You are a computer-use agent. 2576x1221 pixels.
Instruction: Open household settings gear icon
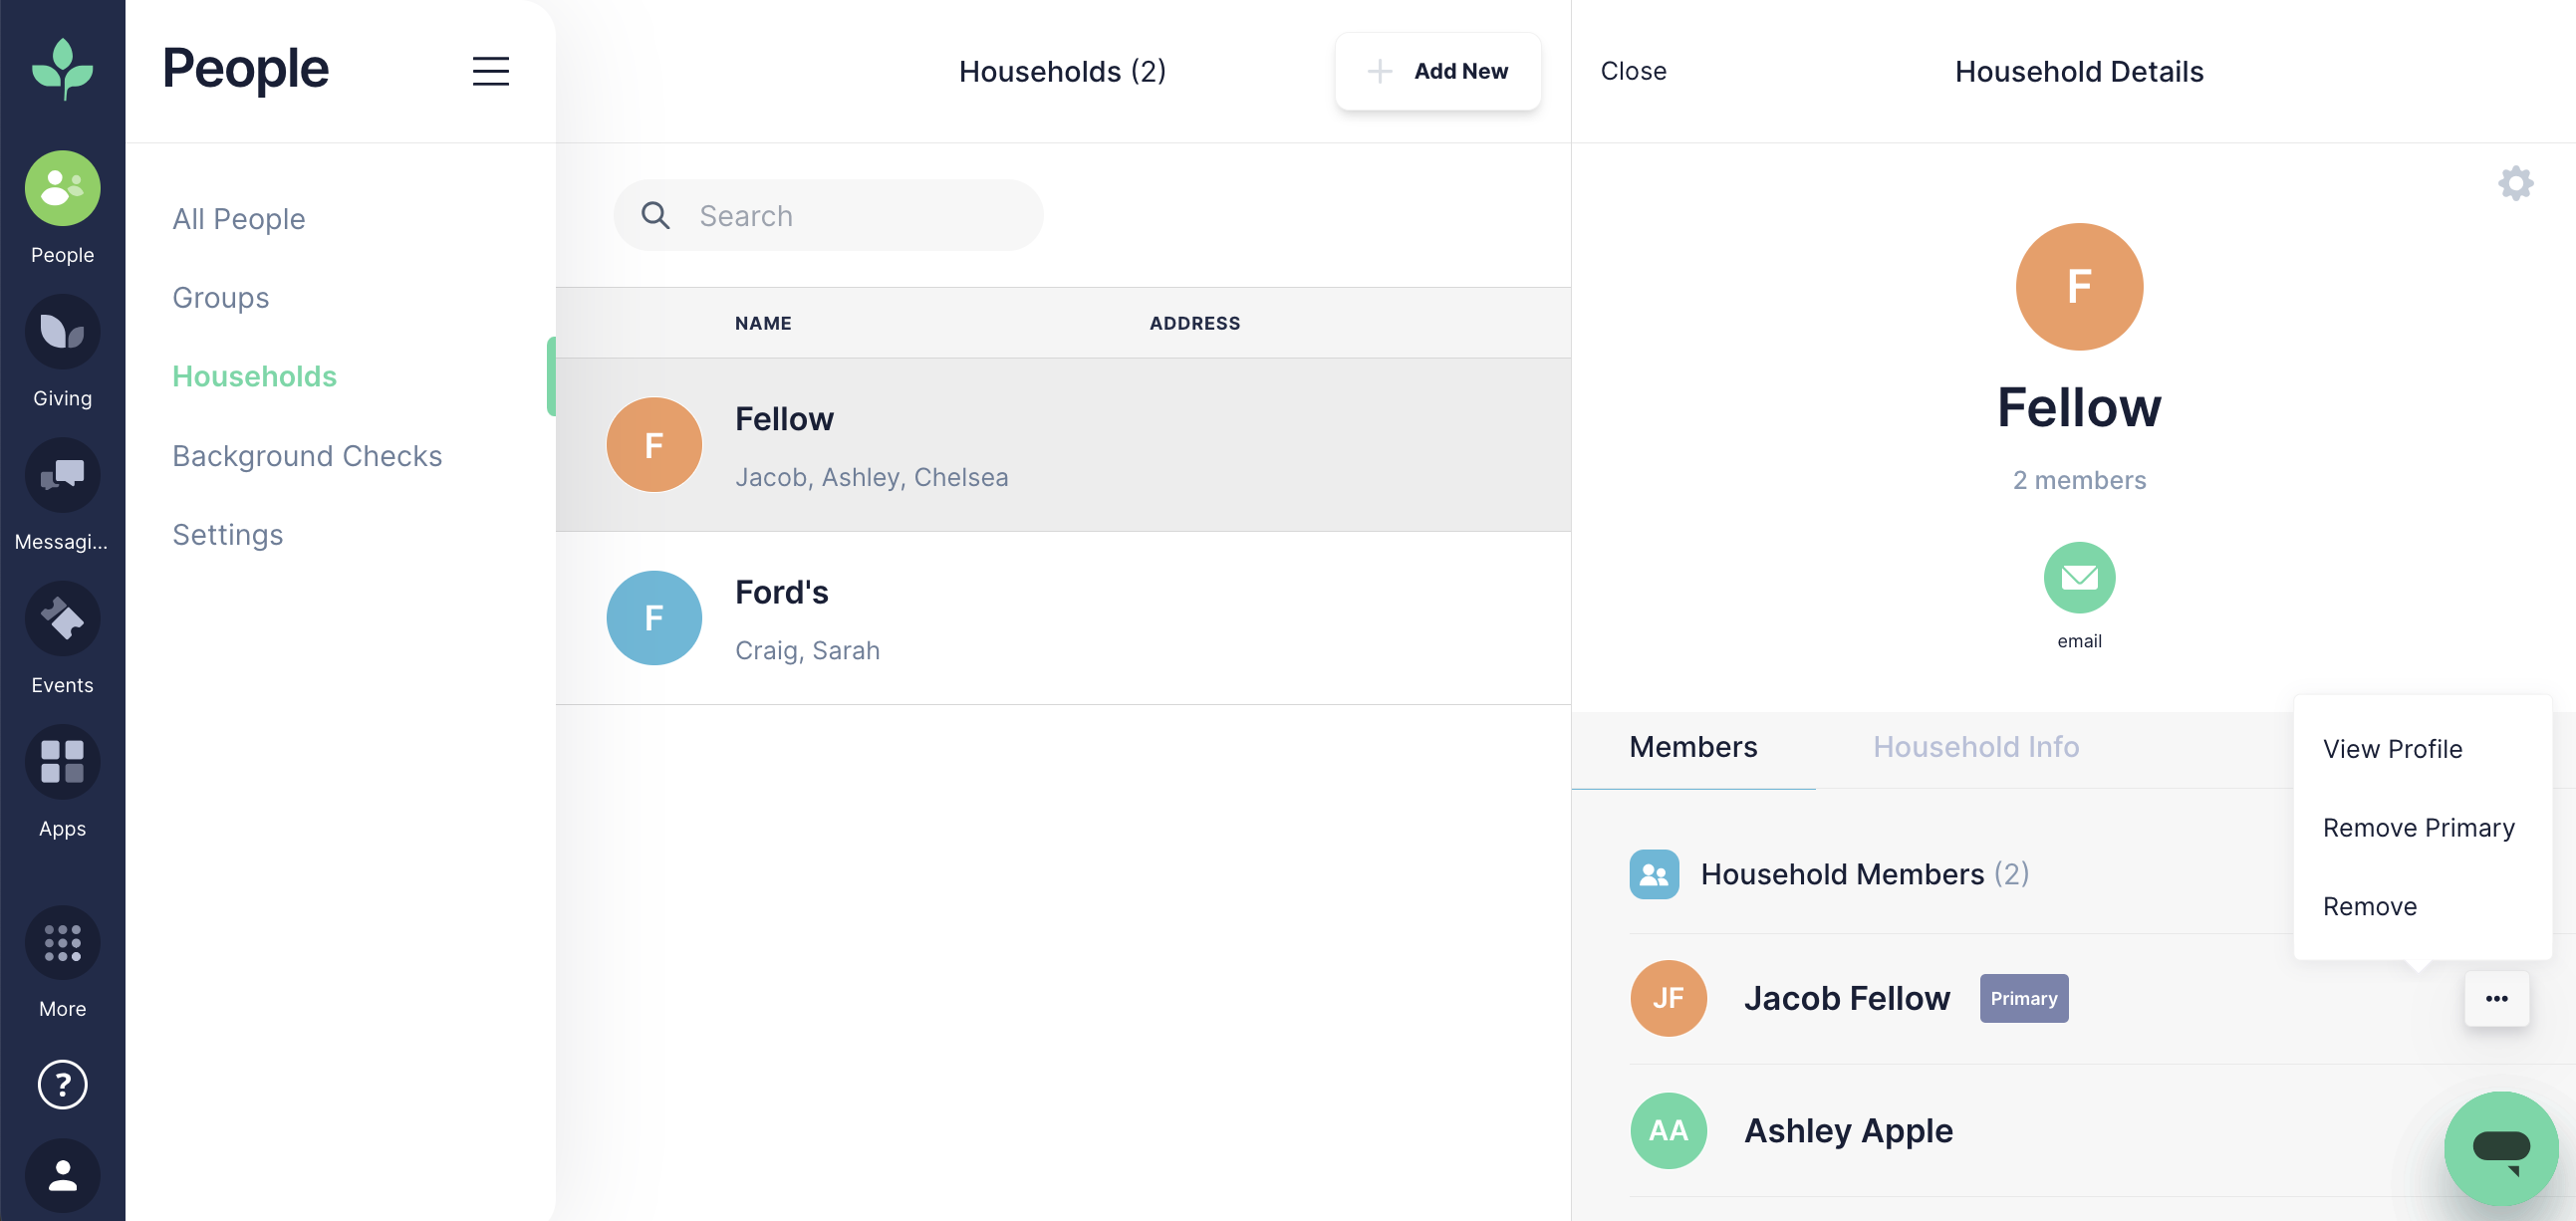(x=2514, y=183)
